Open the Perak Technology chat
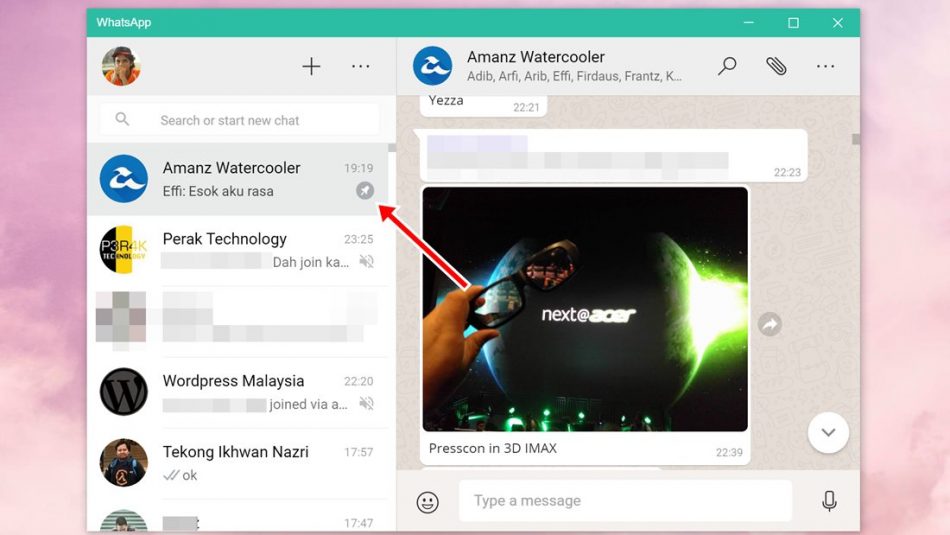Image resolution: width=950 pixels, height=535 pixels. point(238,250)
